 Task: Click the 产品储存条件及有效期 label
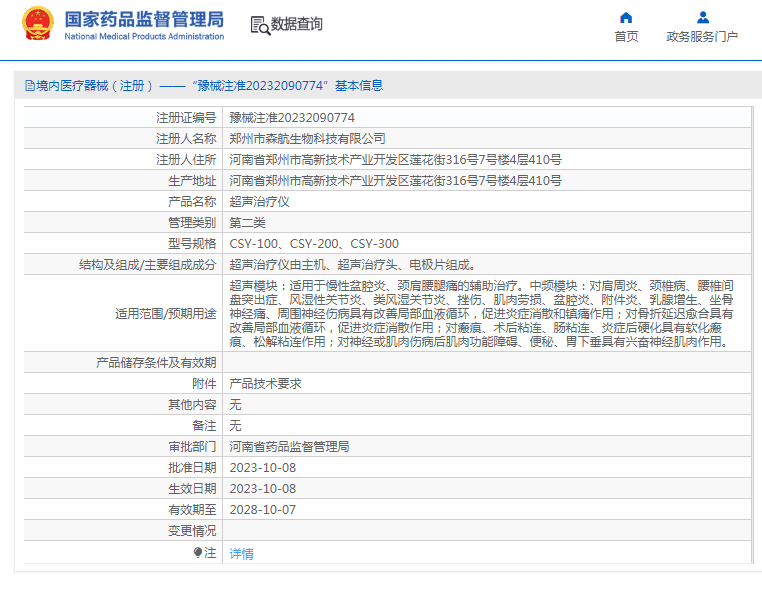[156, 363]
